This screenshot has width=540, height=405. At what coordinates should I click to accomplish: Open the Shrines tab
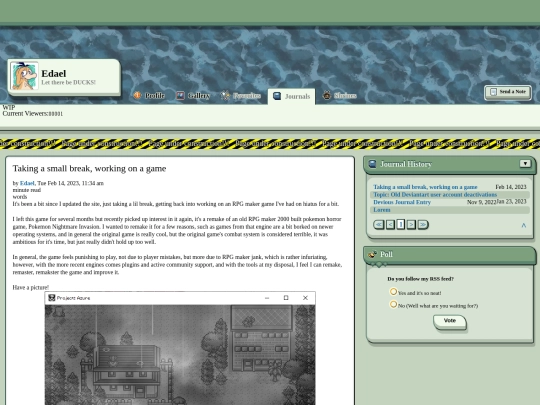pyautogui.click(x=340, y=95)
